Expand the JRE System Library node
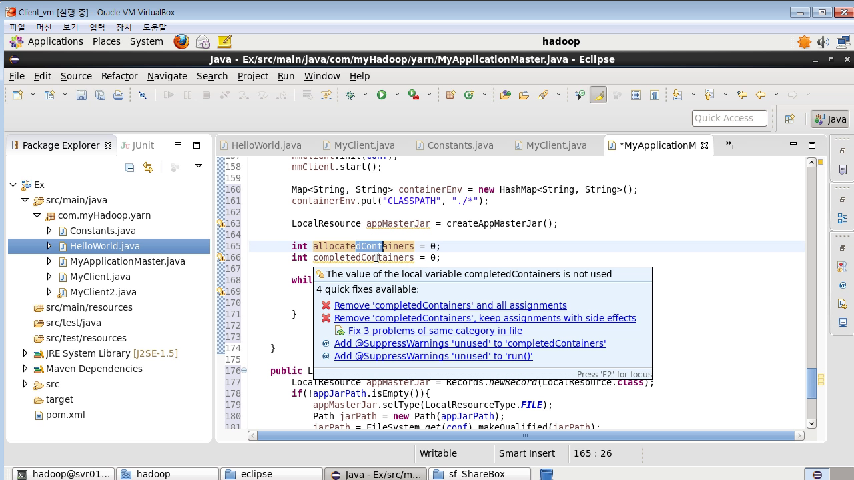The width and height of the screenshot is (854, 480). [24, 353]
